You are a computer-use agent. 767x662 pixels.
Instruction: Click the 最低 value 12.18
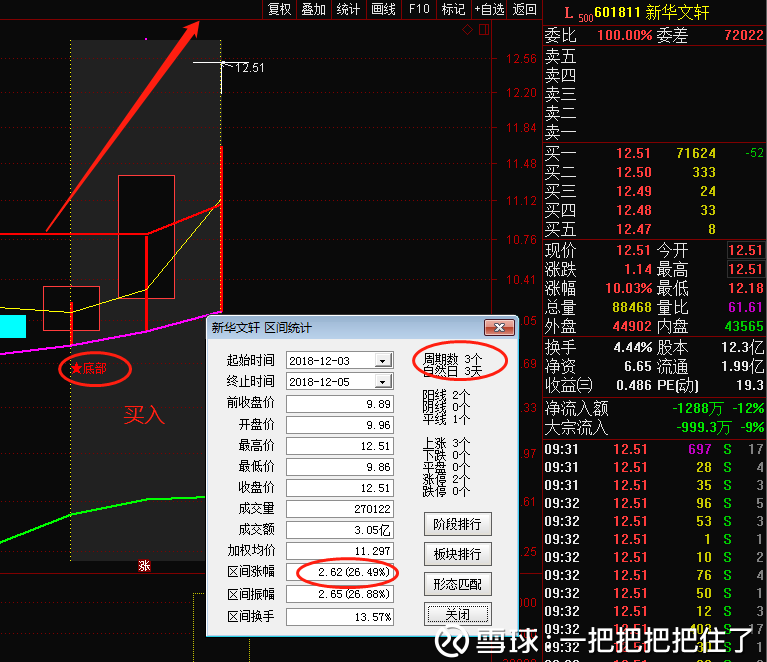pyautogui.click(x=745, y=288)
